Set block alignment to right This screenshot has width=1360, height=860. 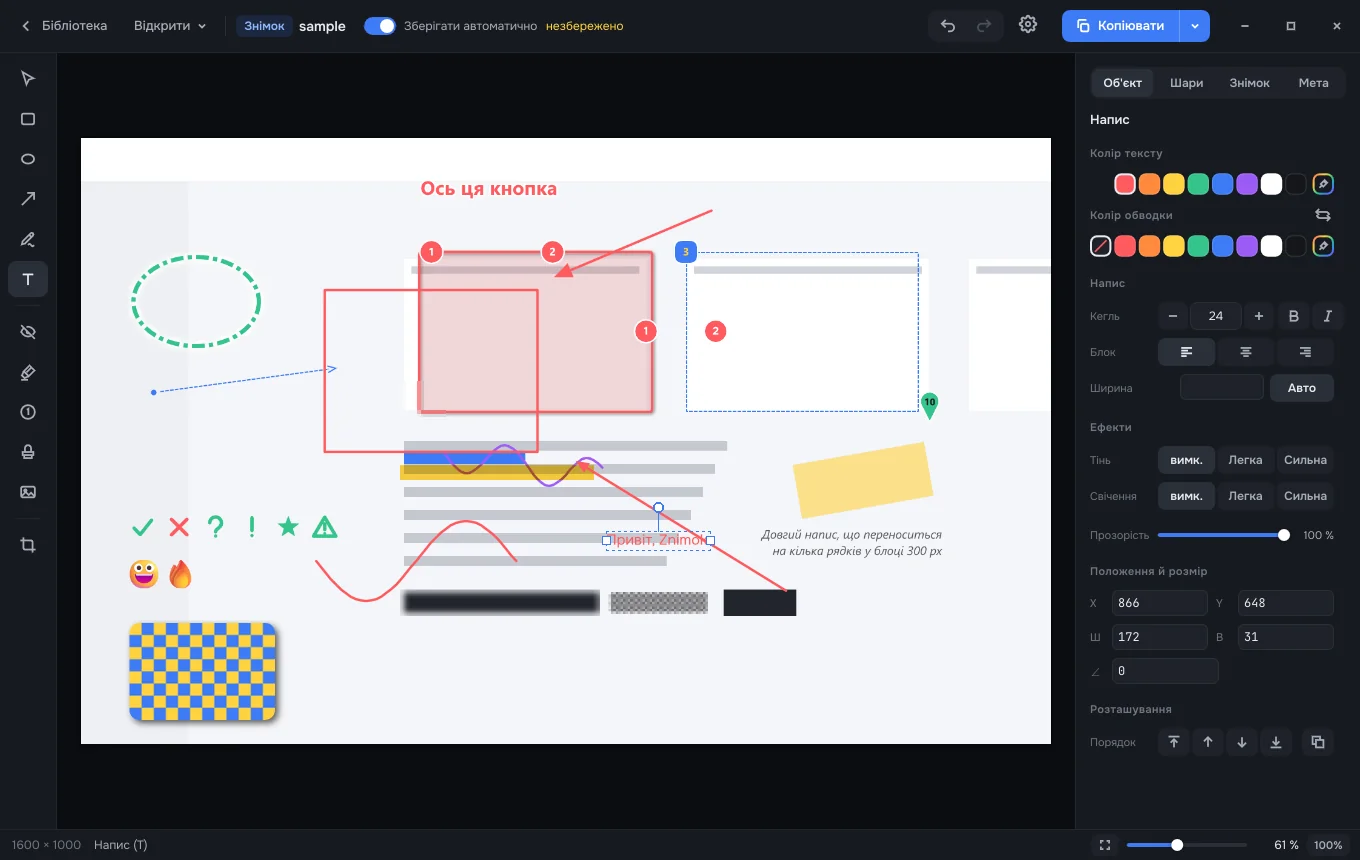(1305, 352)
